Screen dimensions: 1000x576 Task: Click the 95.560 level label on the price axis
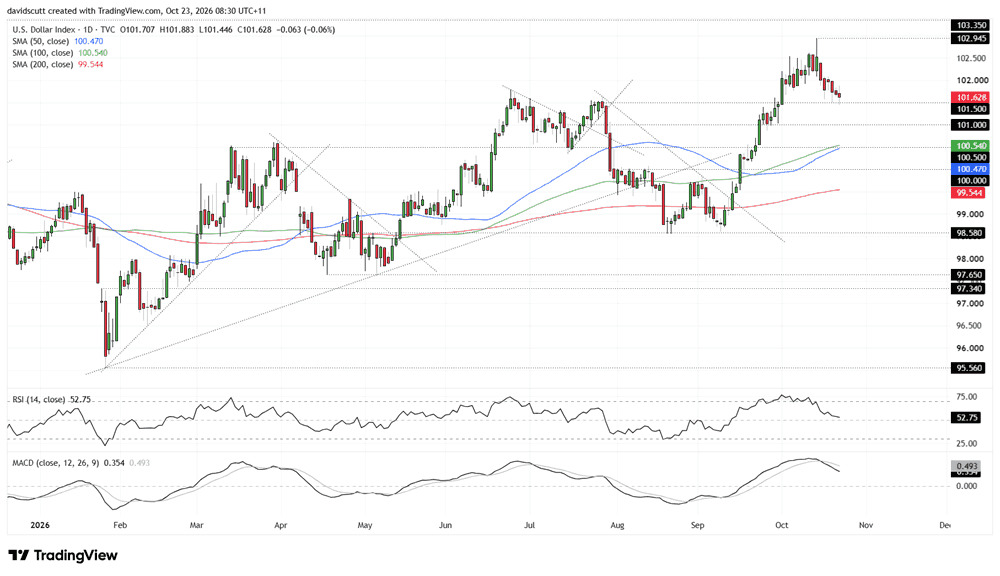(969, 368)
